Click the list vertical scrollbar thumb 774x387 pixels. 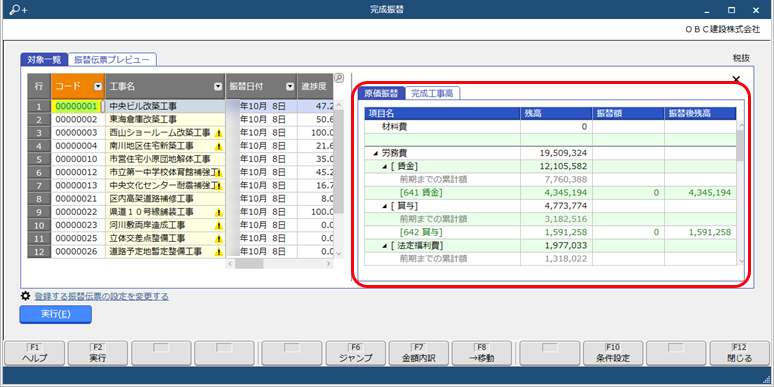tap(339, 161)
